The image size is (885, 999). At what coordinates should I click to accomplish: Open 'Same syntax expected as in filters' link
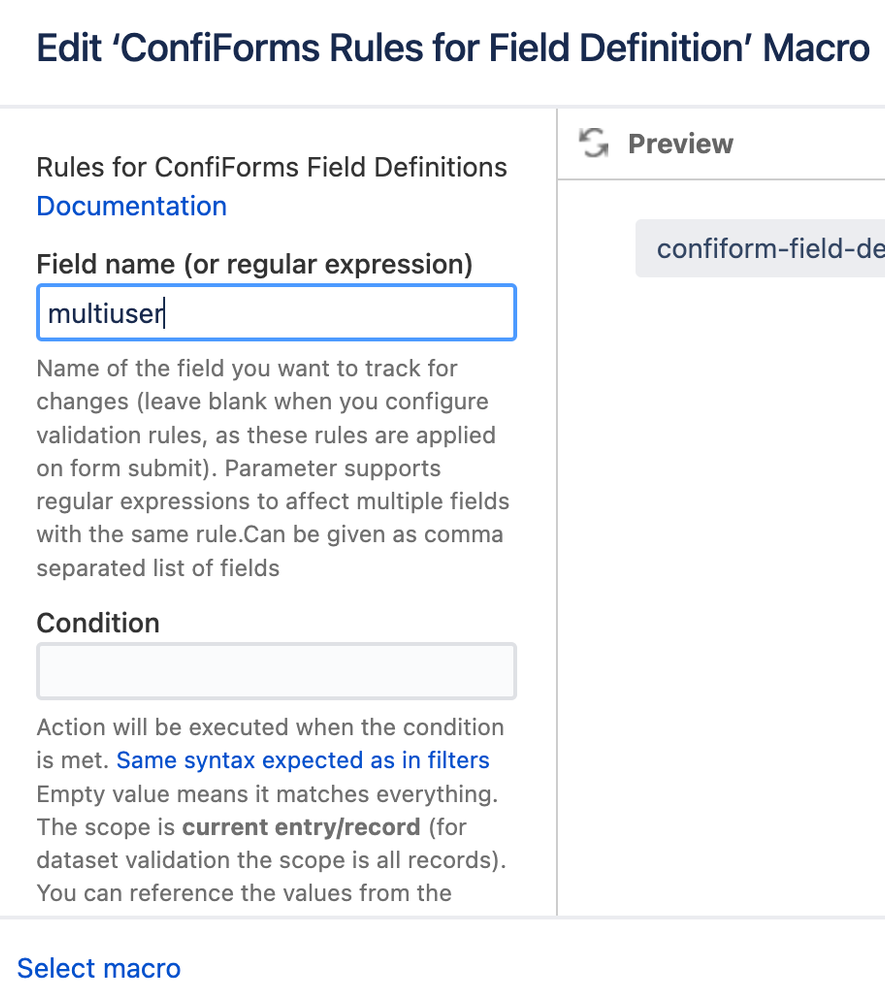click(x=303, y=760)
